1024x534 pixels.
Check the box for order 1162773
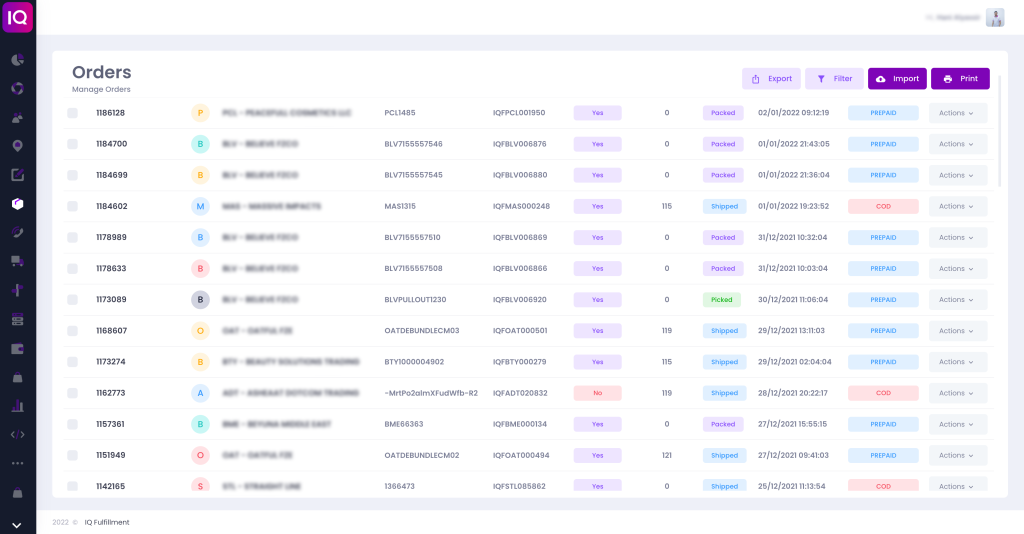click(72, 393)
